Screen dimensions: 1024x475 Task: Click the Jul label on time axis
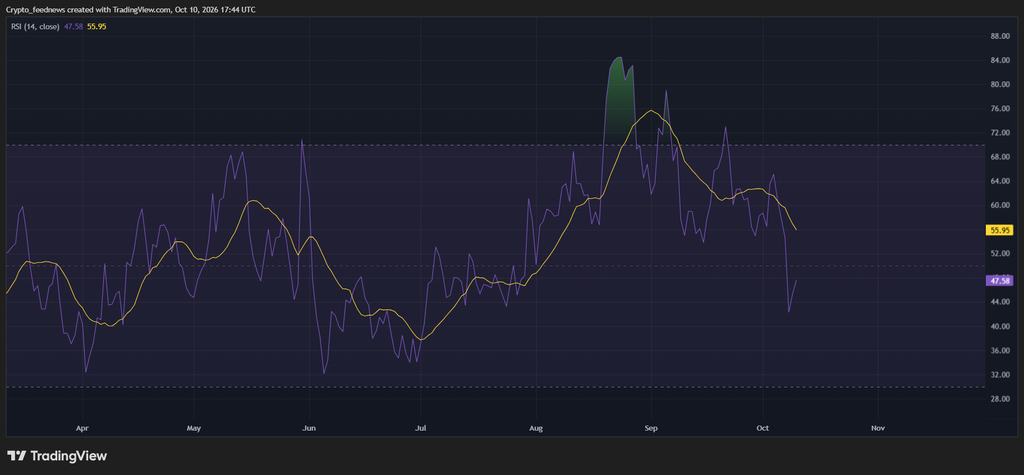pyautogui.click(x=421, y=429)
